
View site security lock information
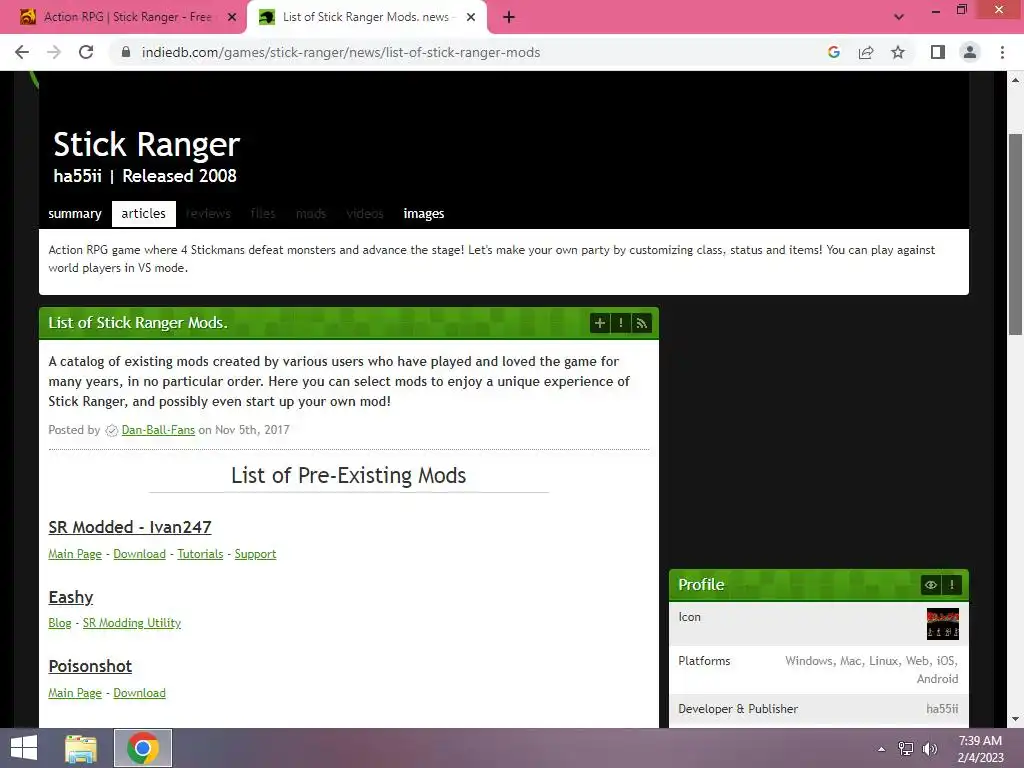pyautogui.click(x=126, y=52)
